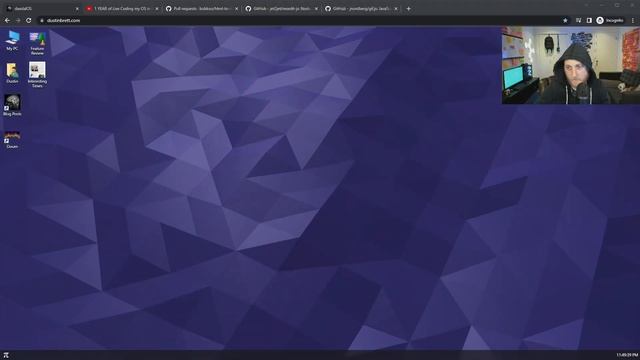The height and width of the screenshot is (360, 640).
Task: Close the YouTube Live Coding tab
Action: click(x=157, y=9)
